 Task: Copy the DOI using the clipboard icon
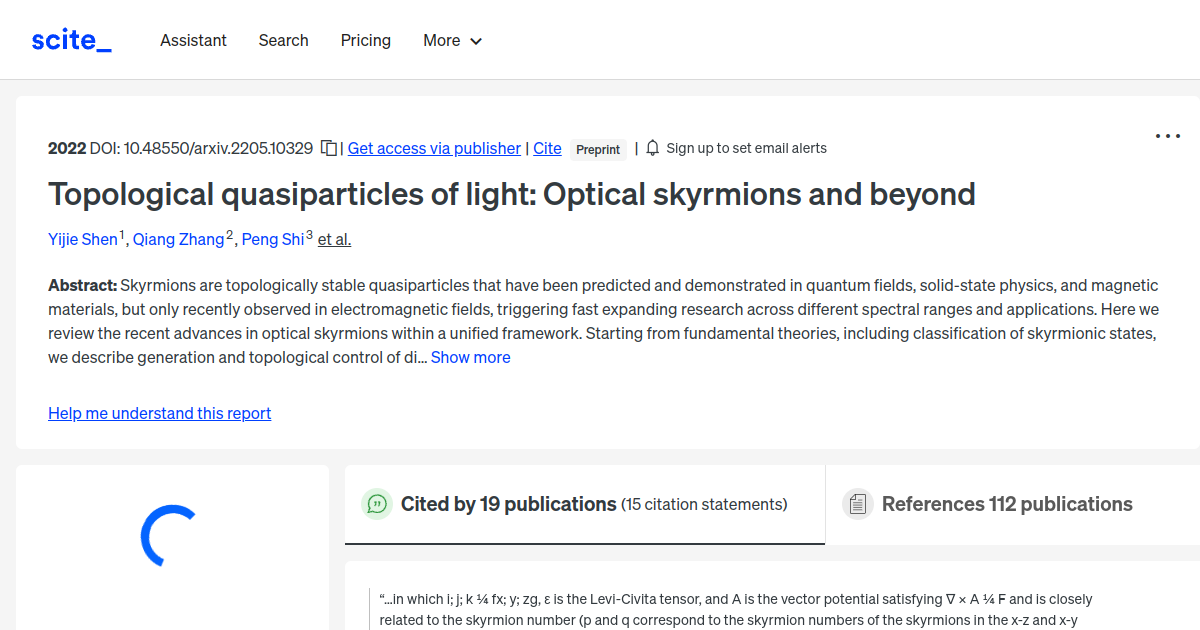[328, 147]
